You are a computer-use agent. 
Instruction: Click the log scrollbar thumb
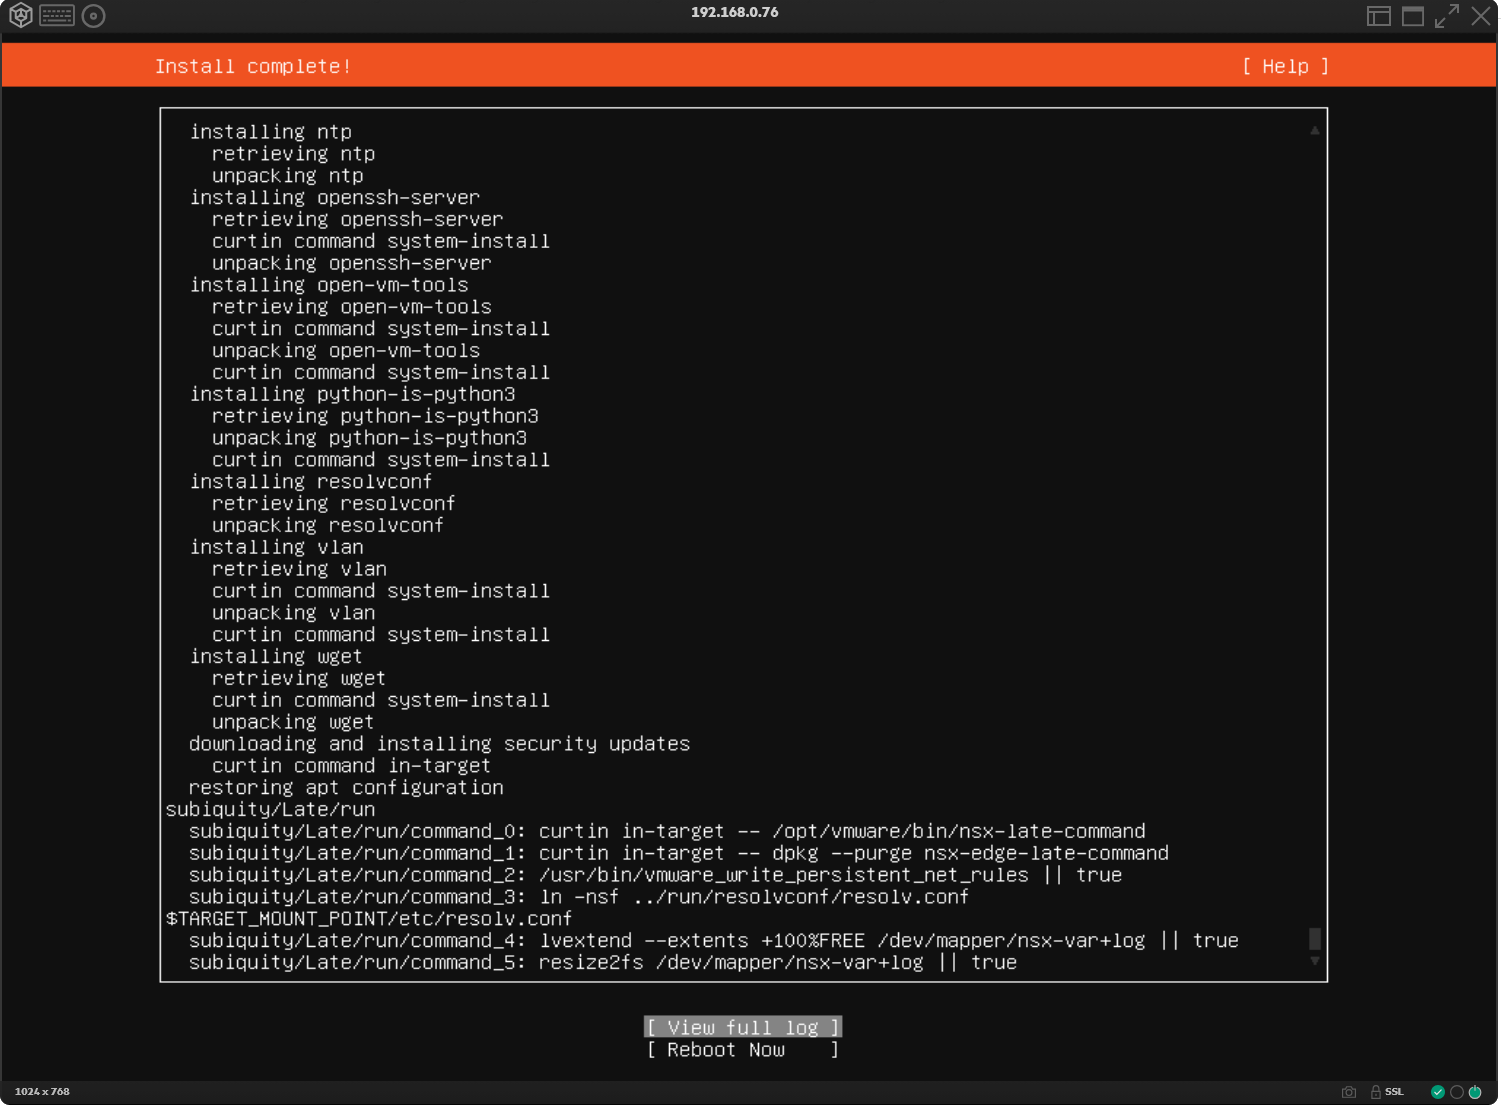1315,939
